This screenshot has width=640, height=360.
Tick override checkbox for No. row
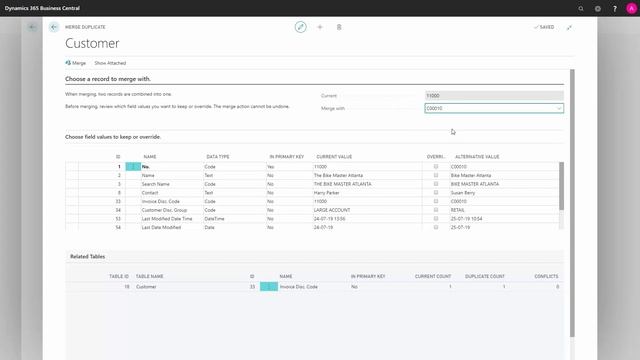click(436, 167)
